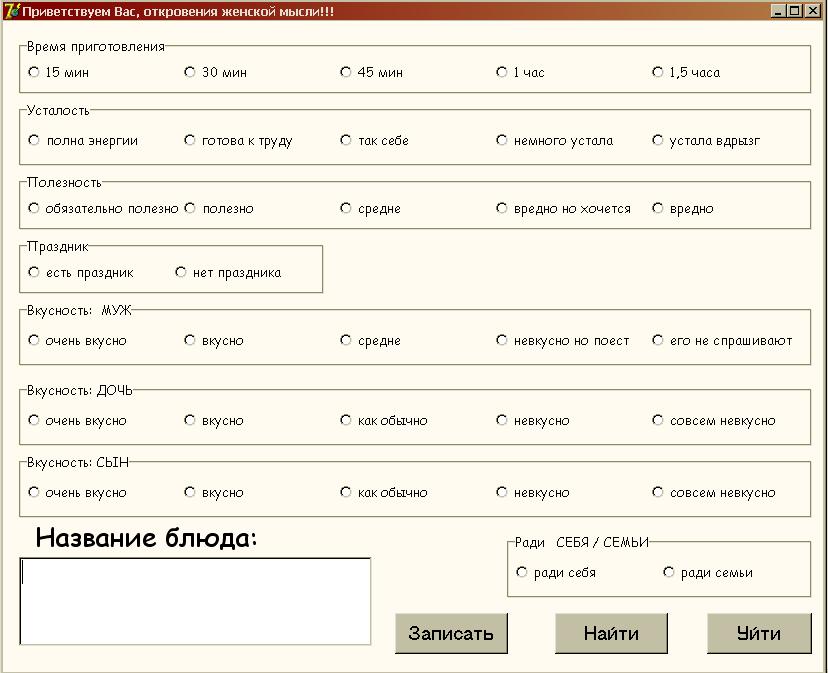This screenshot has height=673, width=828.
Task: Open the Tk window icon menu
Action: [x=12, y=11]
